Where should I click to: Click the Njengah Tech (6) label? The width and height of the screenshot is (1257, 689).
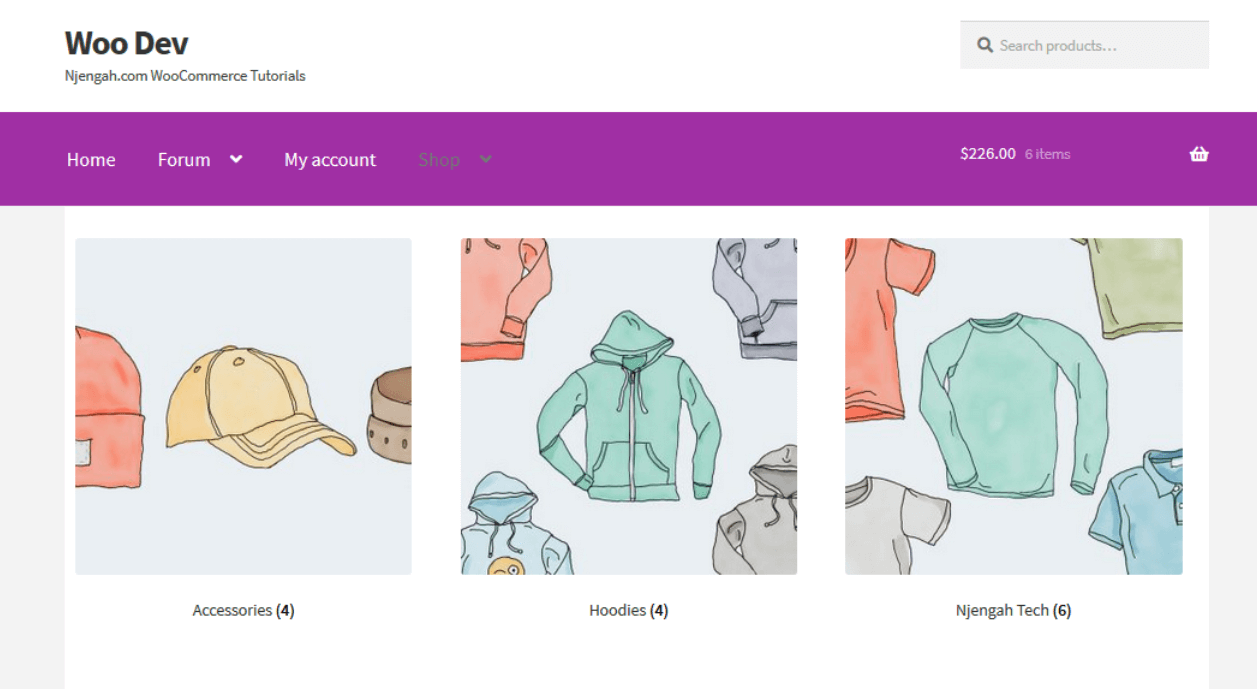(x=1014, y=610)
